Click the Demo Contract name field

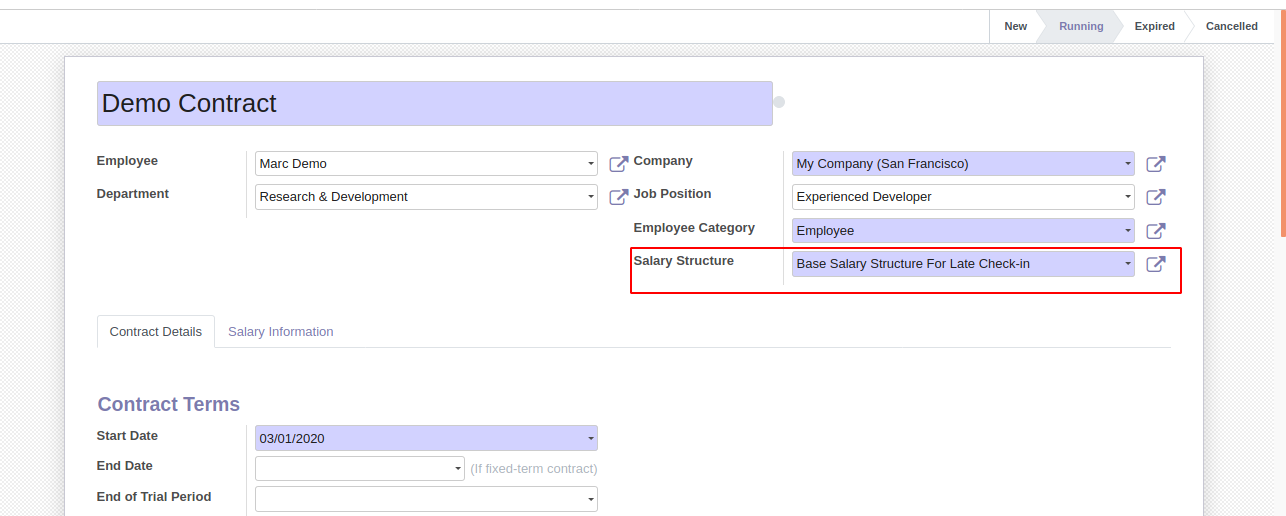[x=434, y=103]
